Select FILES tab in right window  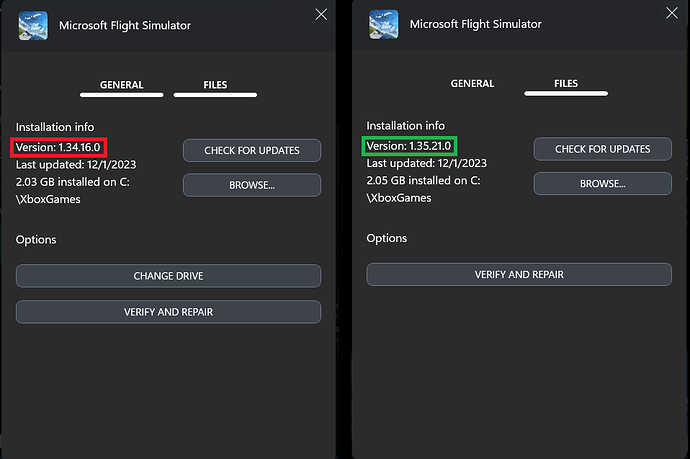coord(566,84)
